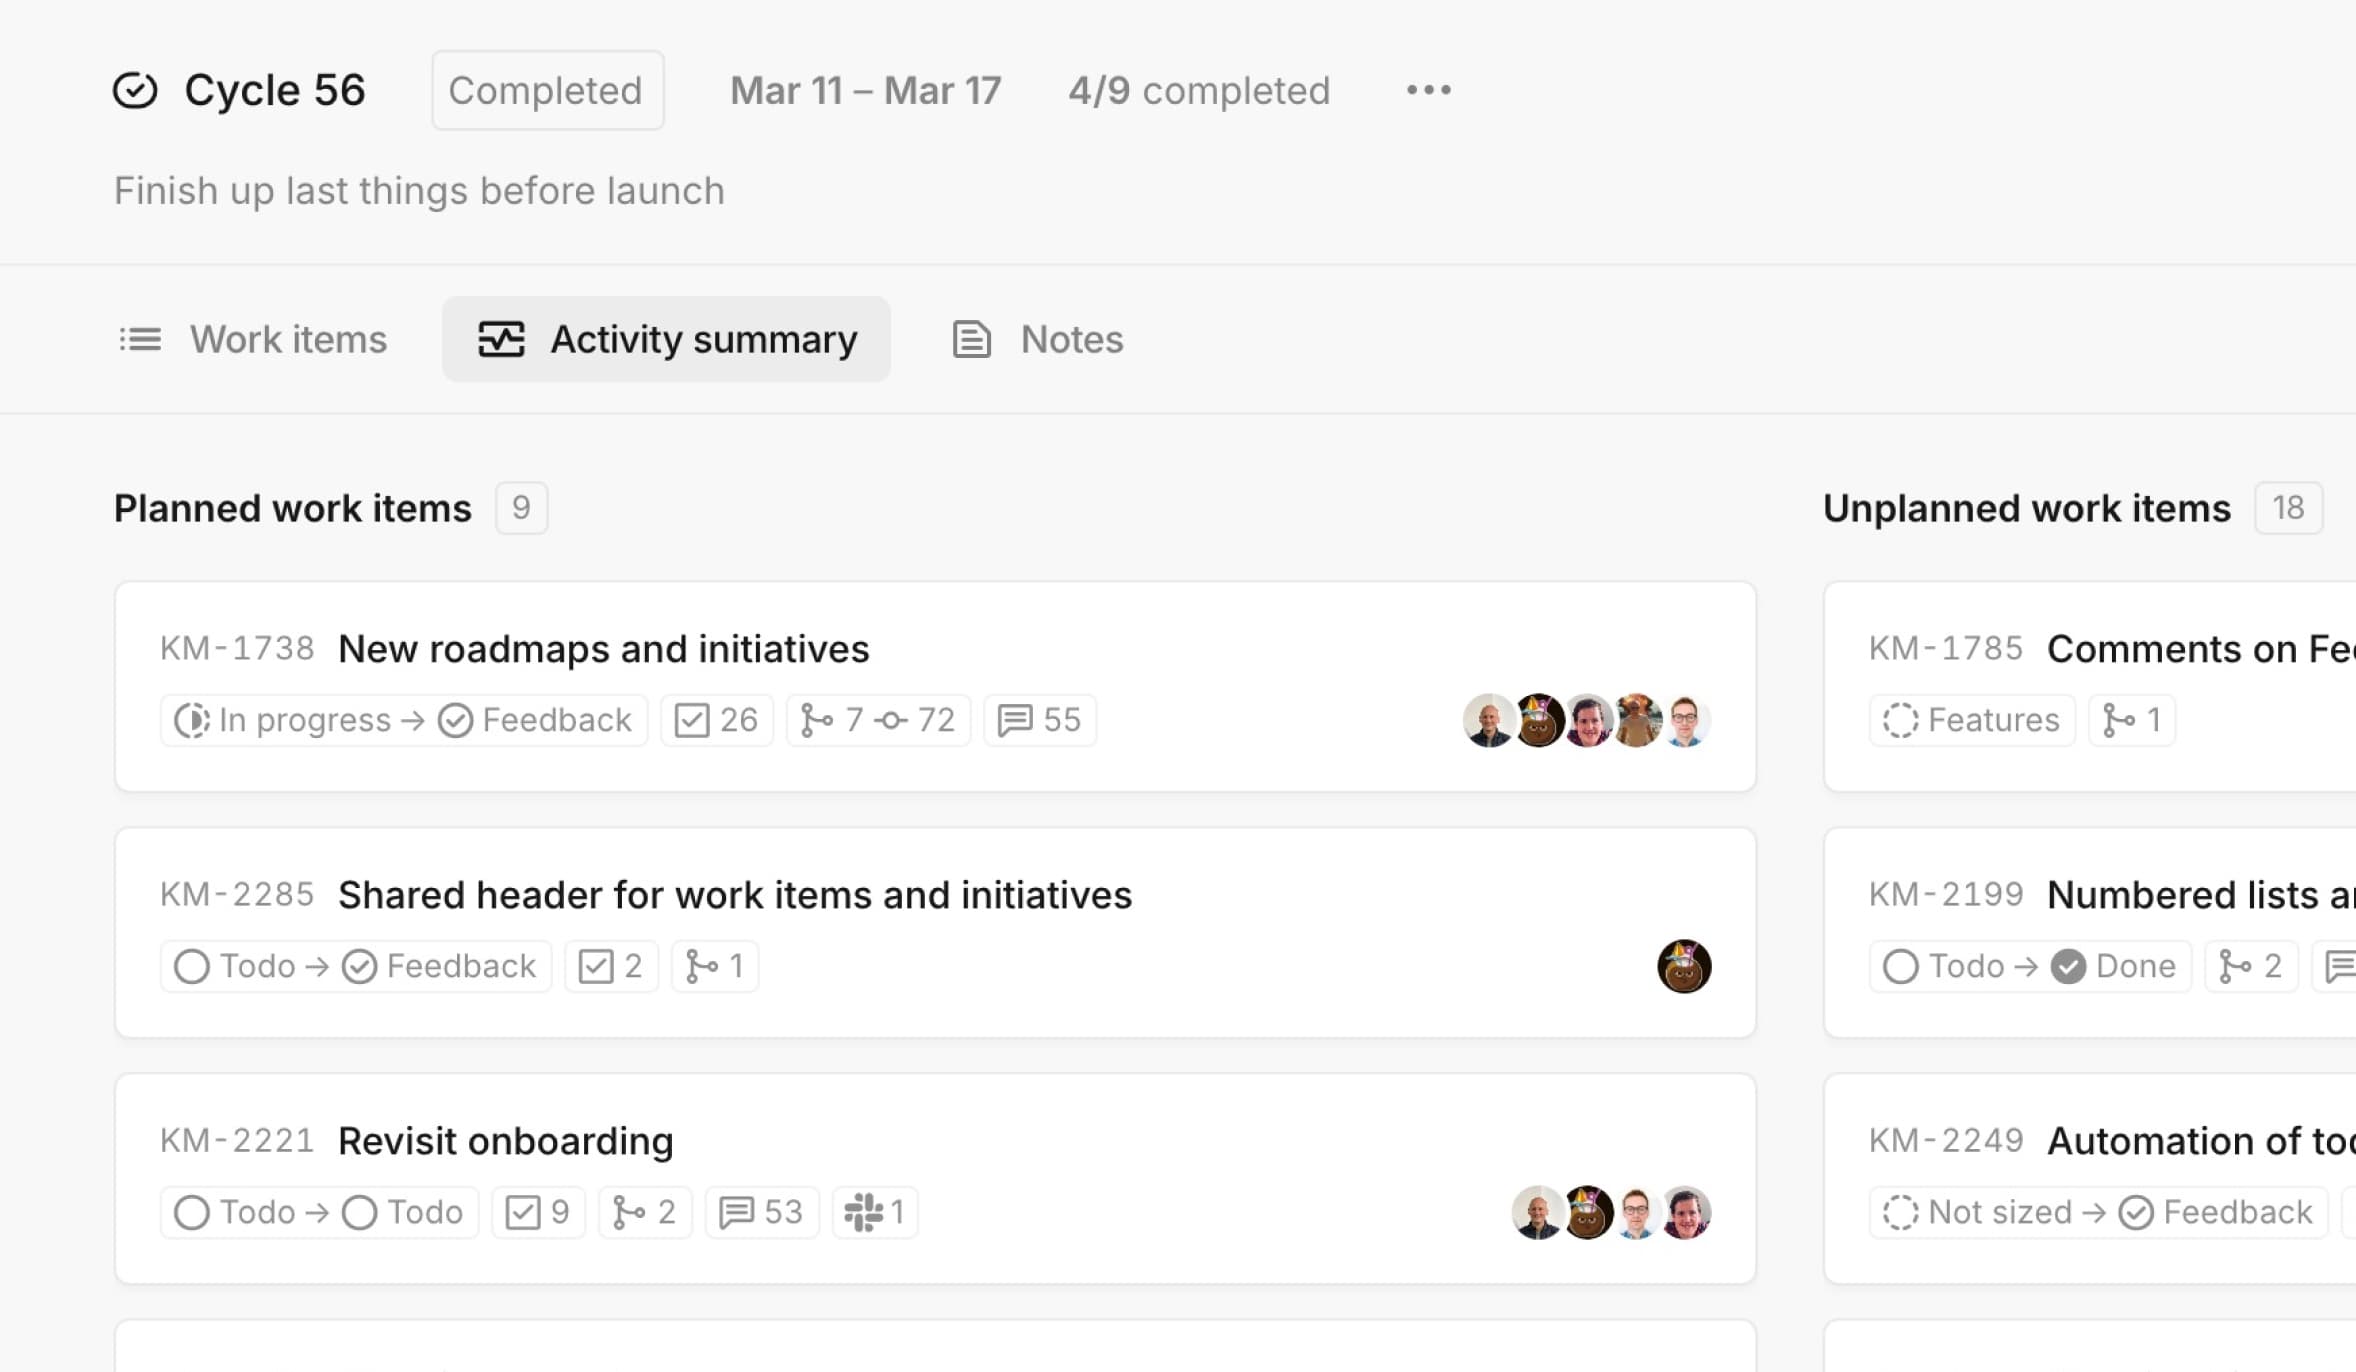Click the Features status icon on KM-1785
The height and width of the screenshot is (1372, 2356).
pyautogui.click(x=1900, y=720)
